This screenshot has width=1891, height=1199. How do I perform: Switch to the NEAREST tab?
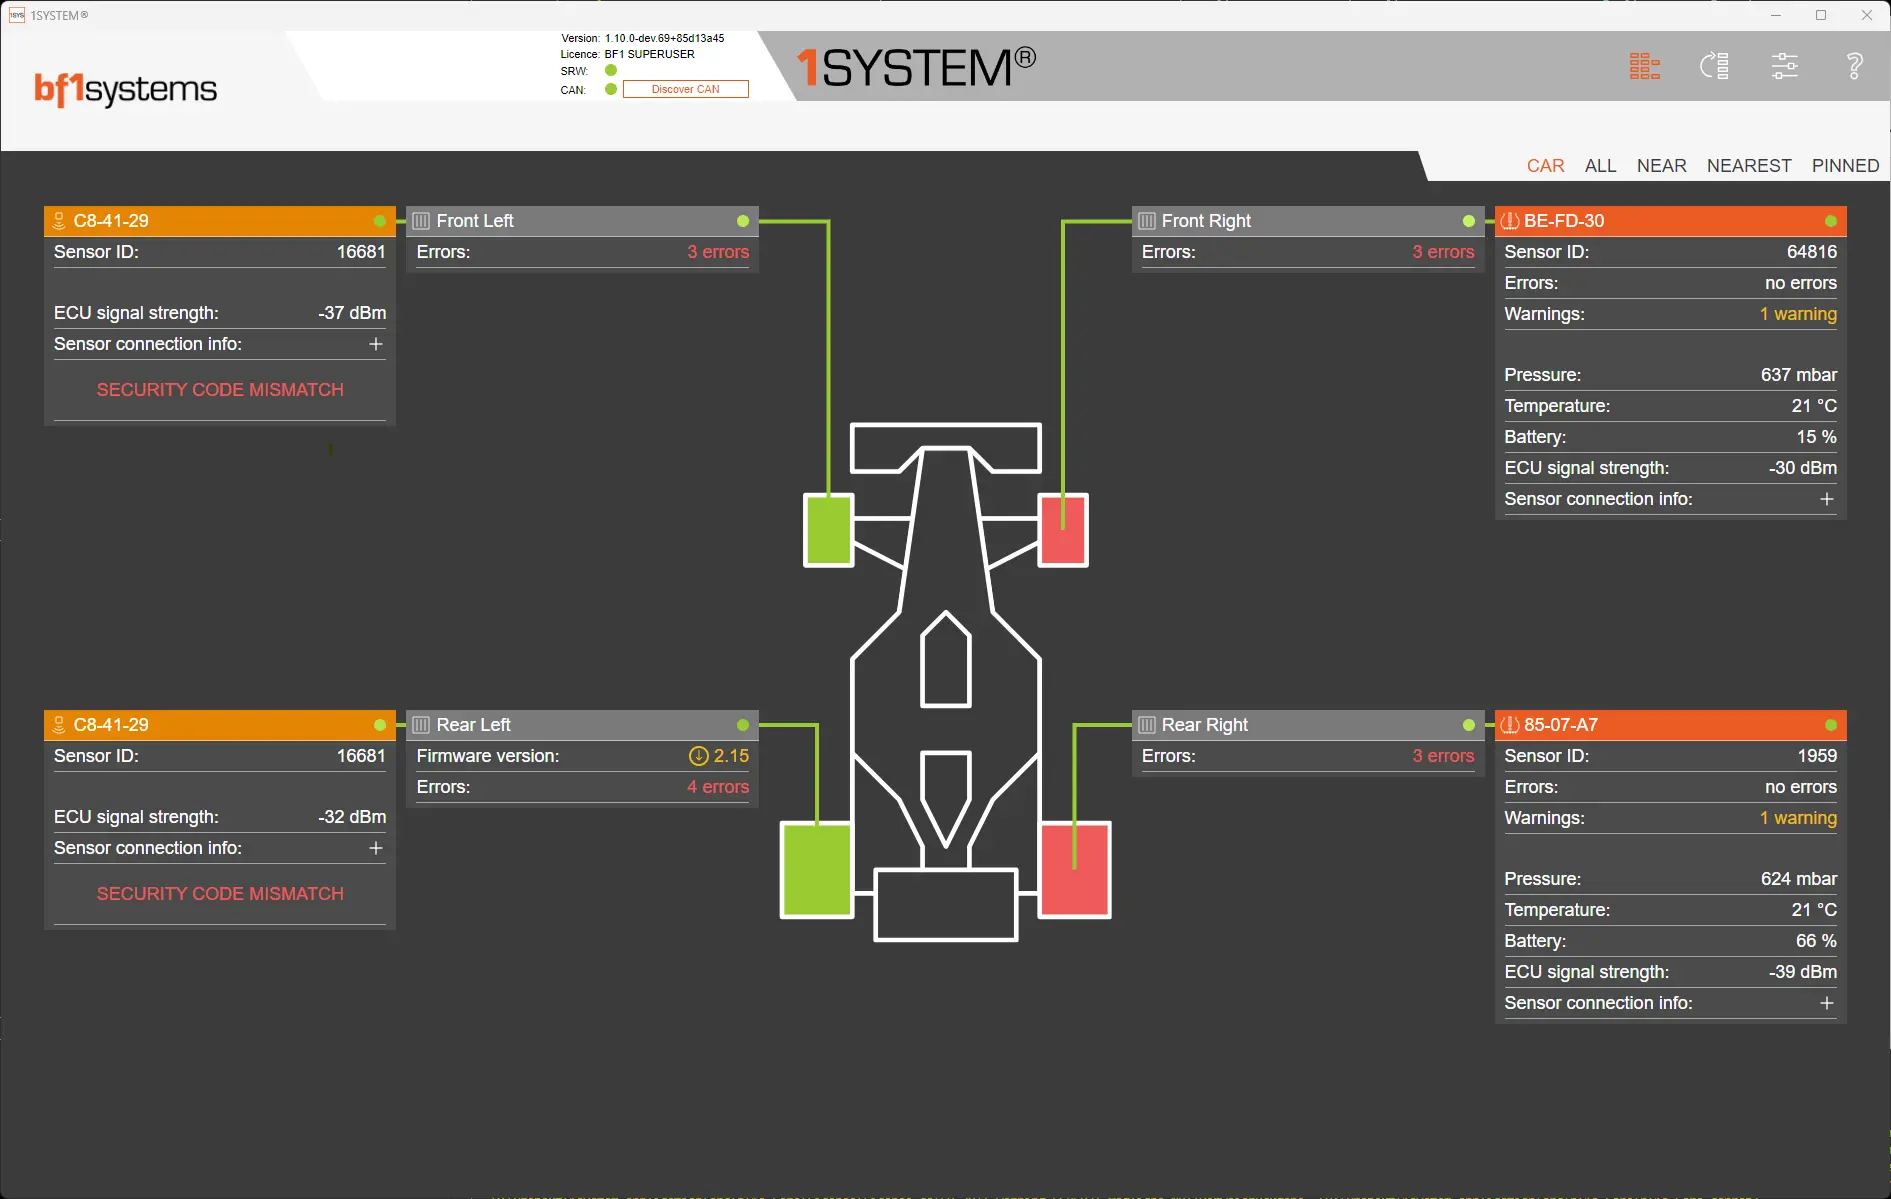[x=1748, y=166]
